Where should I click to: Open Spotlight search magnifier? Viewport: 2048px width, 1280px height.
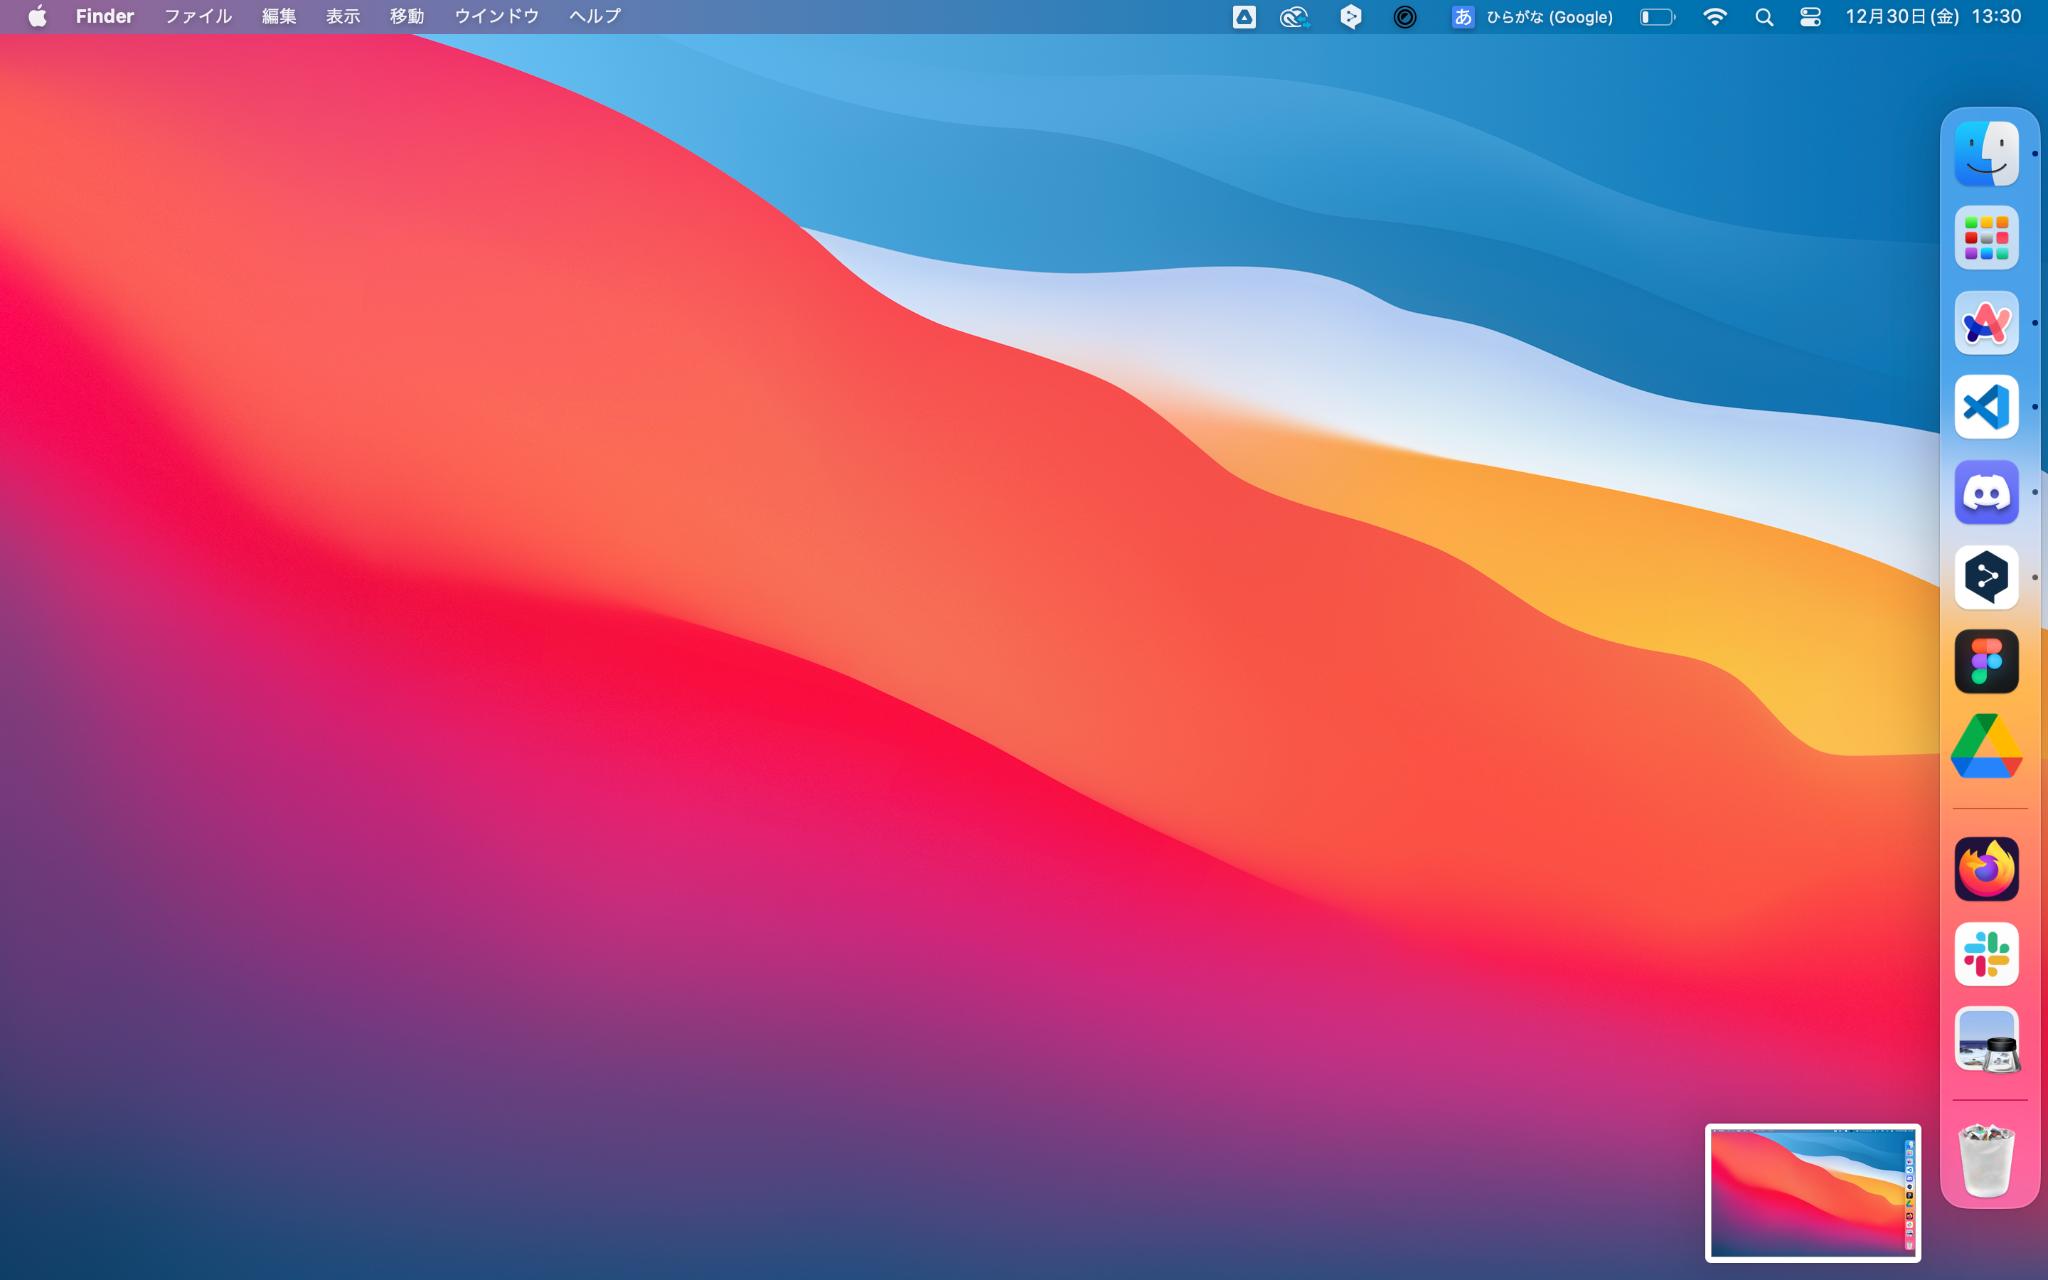[x=1764, y=17]
